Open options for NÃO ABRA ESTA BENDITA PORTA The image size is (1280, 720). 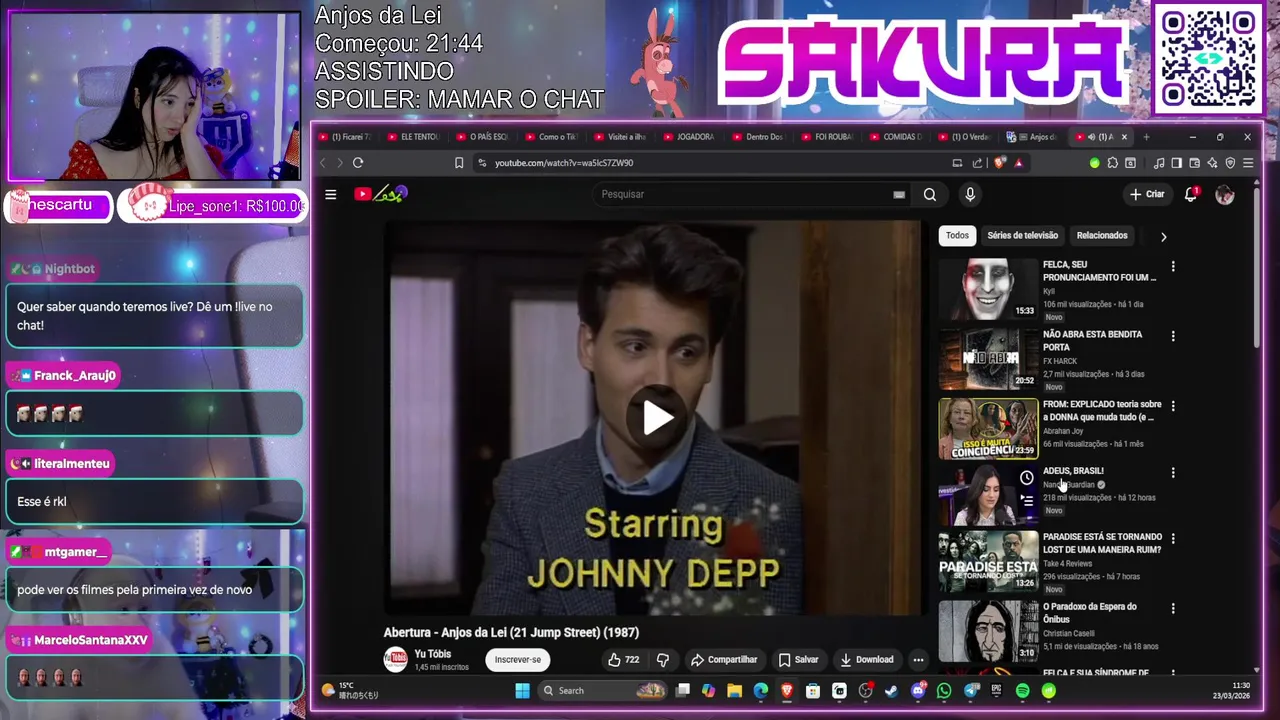pos(1173,337)
